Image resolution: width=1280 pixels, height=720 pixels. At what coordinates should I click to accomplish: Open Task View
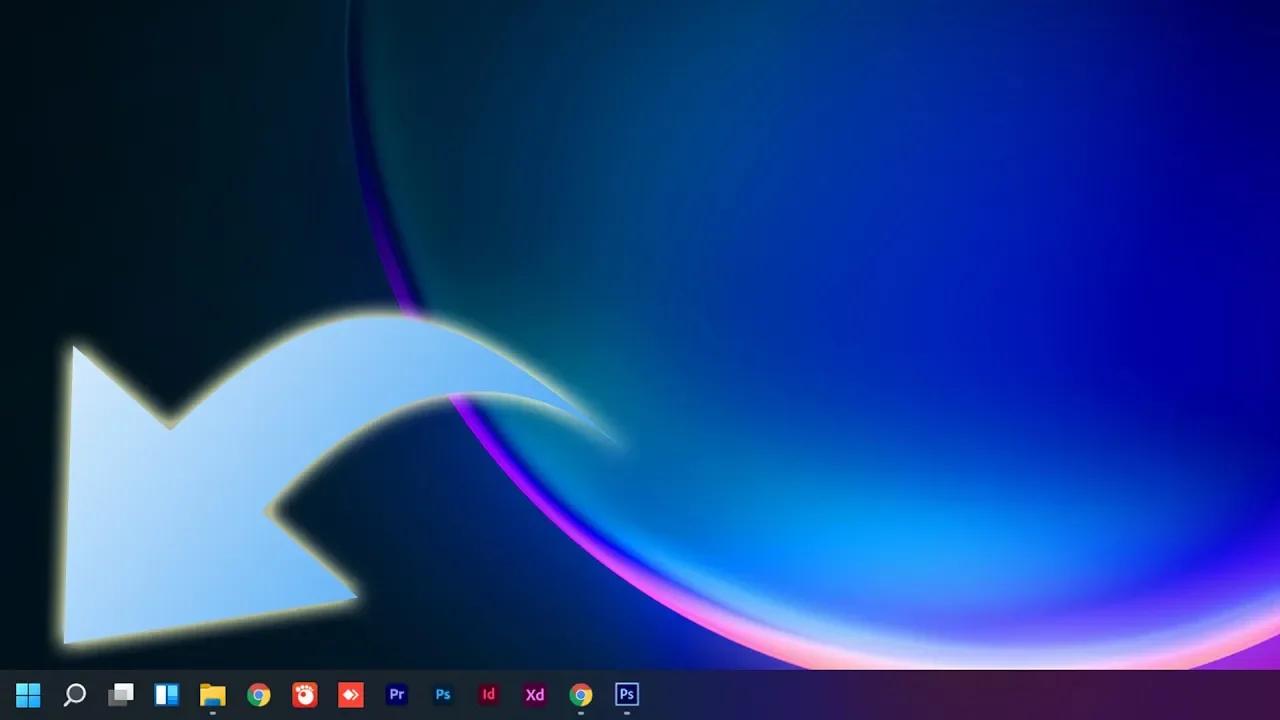pyautogui.click(x=121, y=694)
